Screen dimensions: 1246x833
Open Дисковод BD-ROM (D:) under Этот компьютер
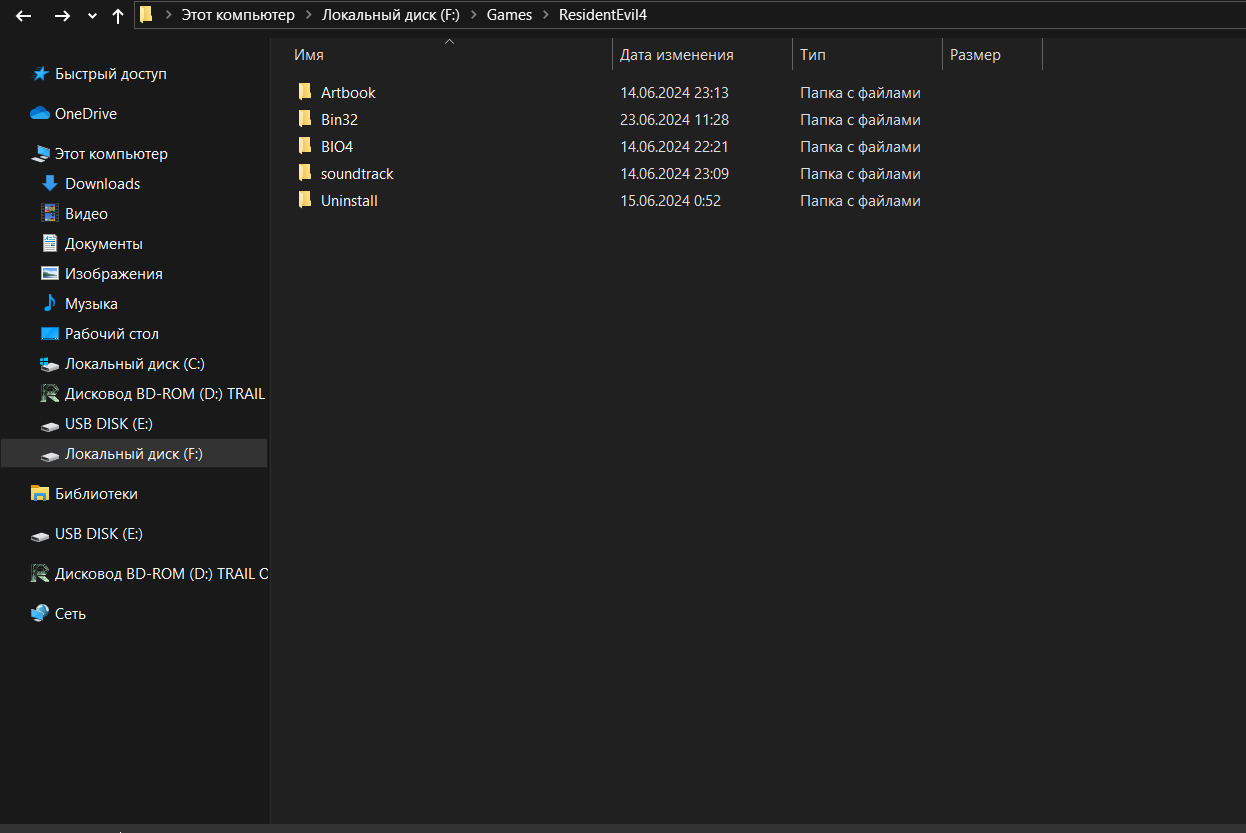coord(164,393)
